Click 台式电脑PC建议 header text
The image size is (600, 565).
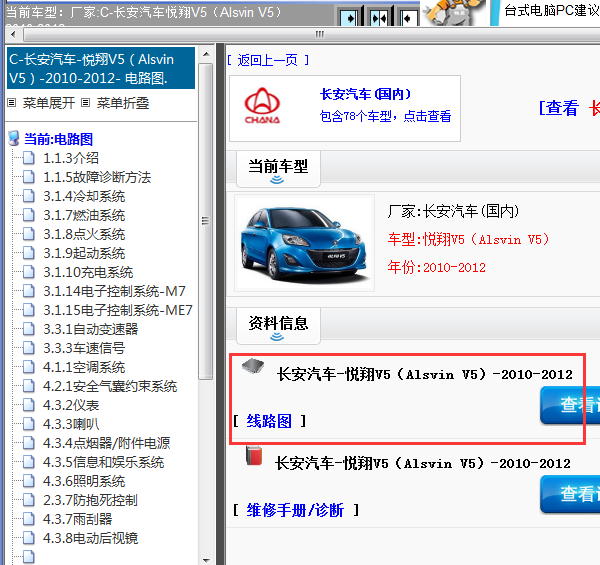[551, 10]
